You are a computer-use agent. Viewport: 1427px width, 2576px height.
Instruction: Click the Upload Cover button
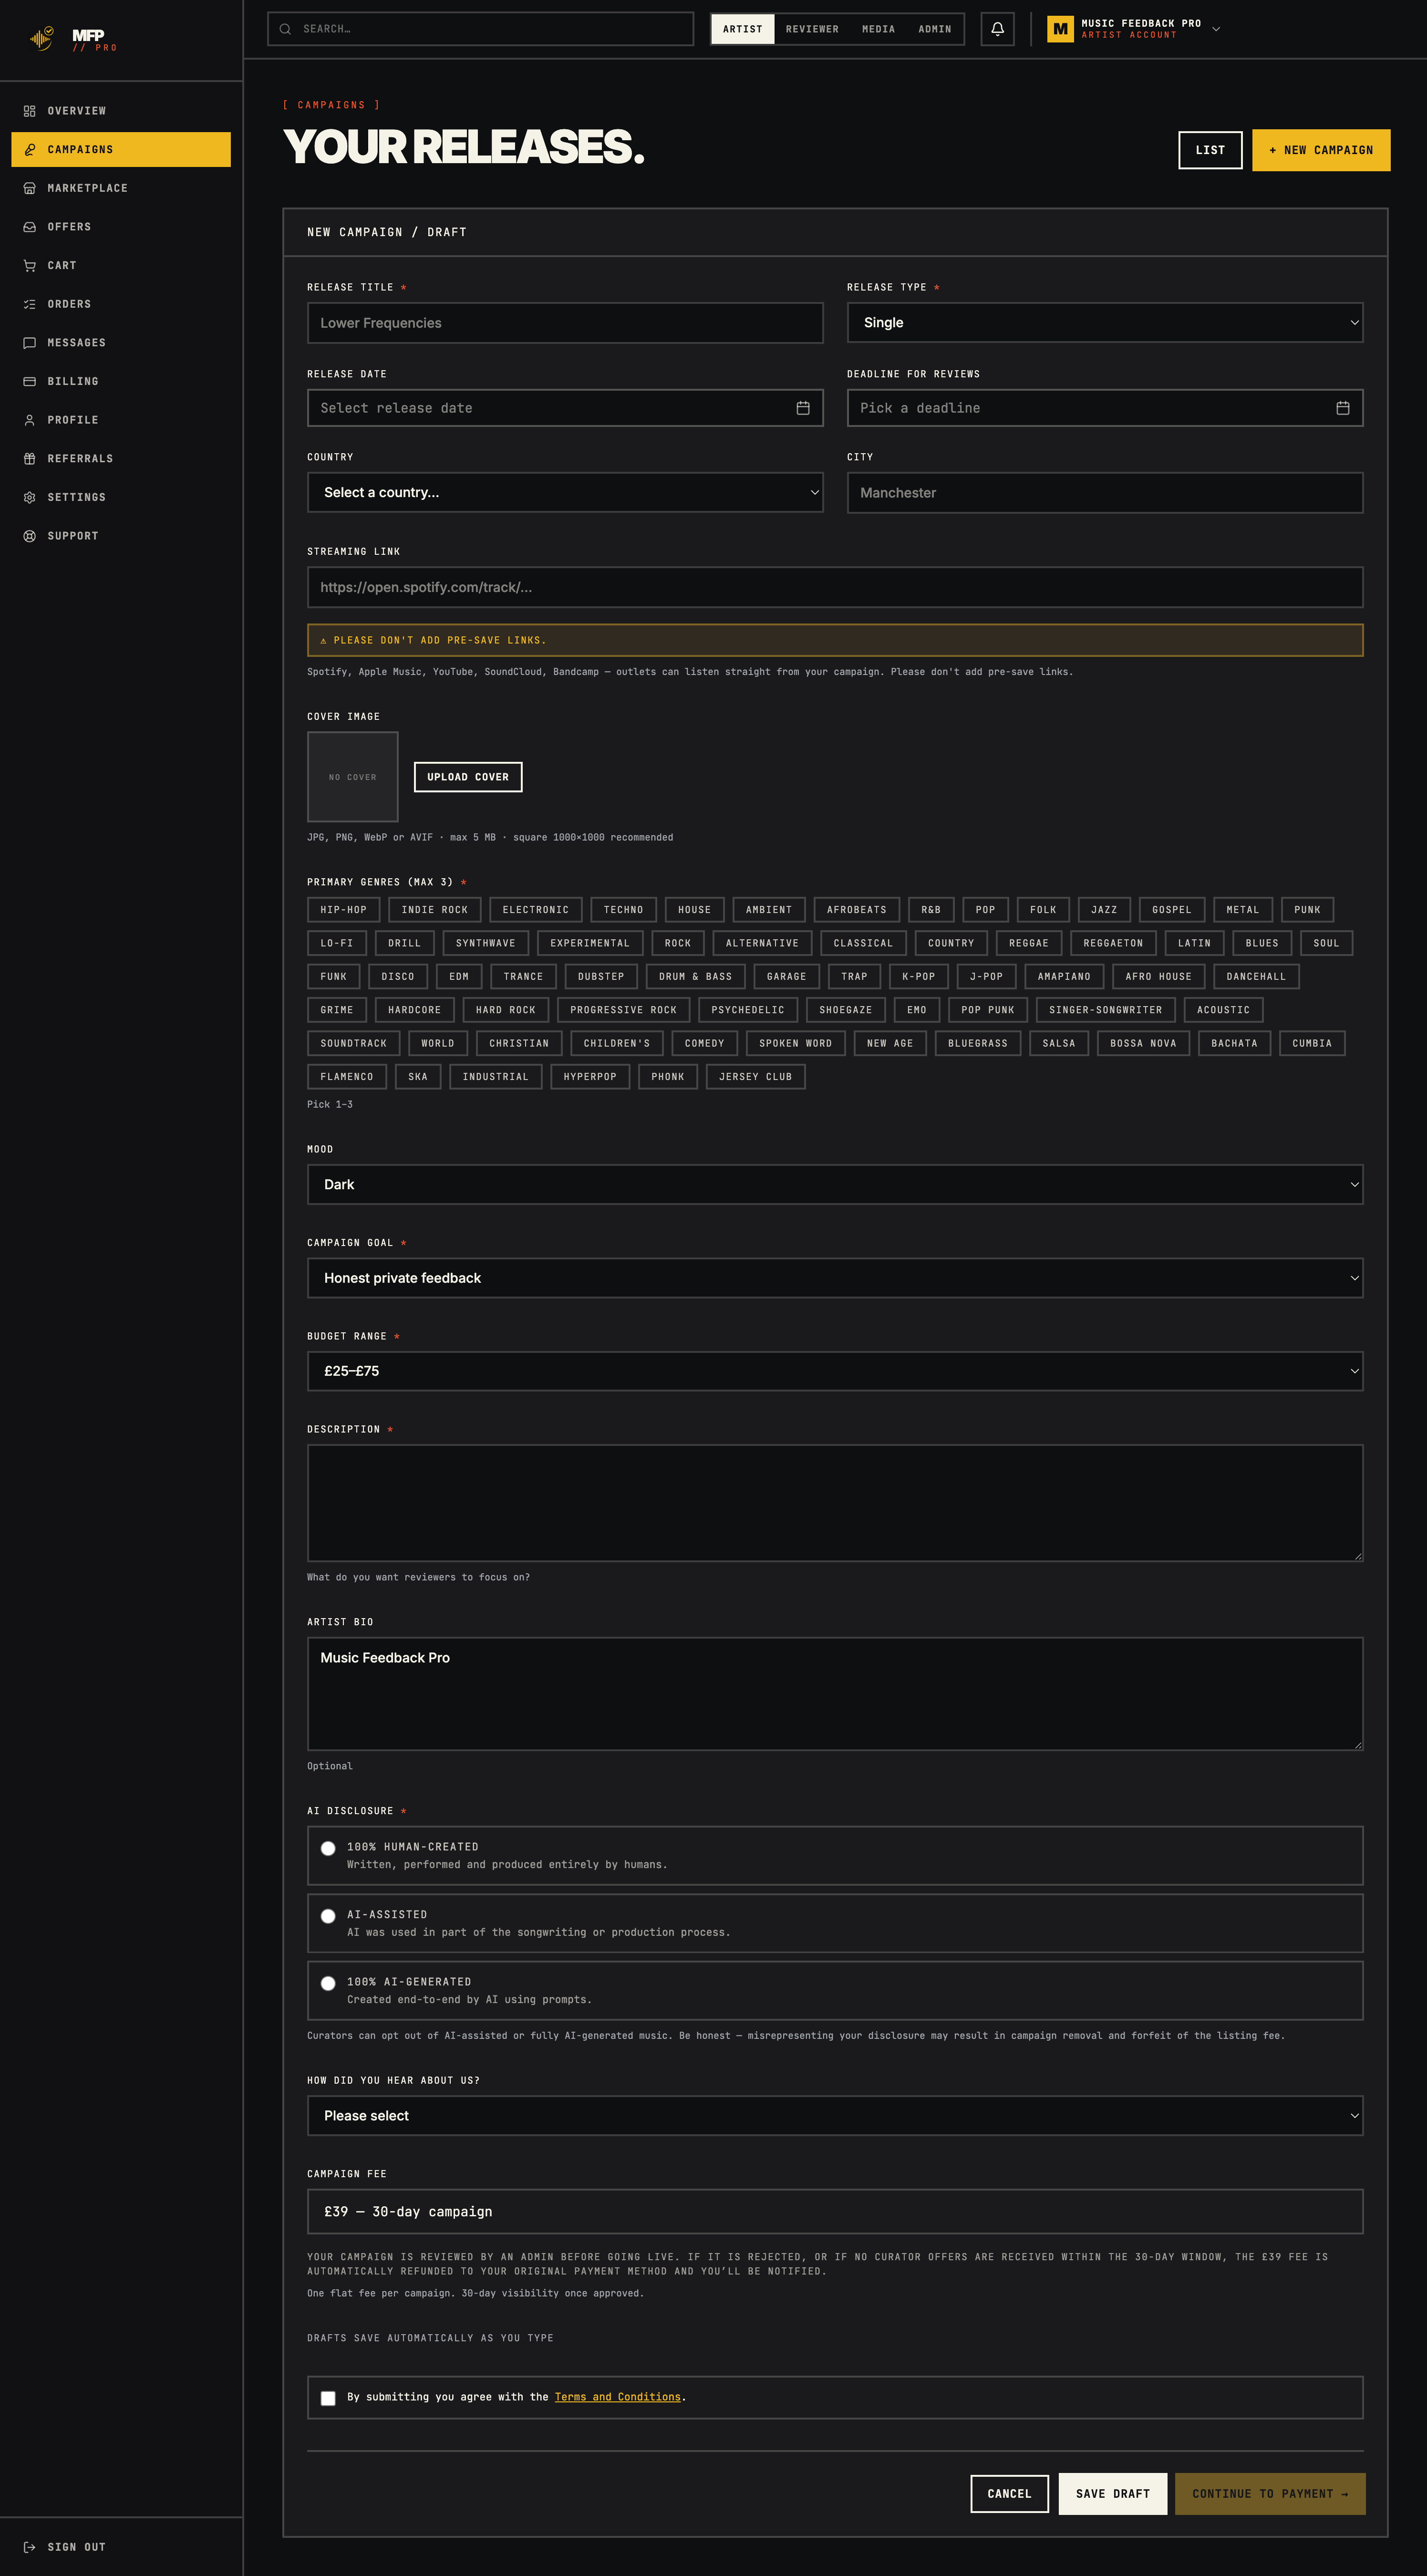point(468,777)
